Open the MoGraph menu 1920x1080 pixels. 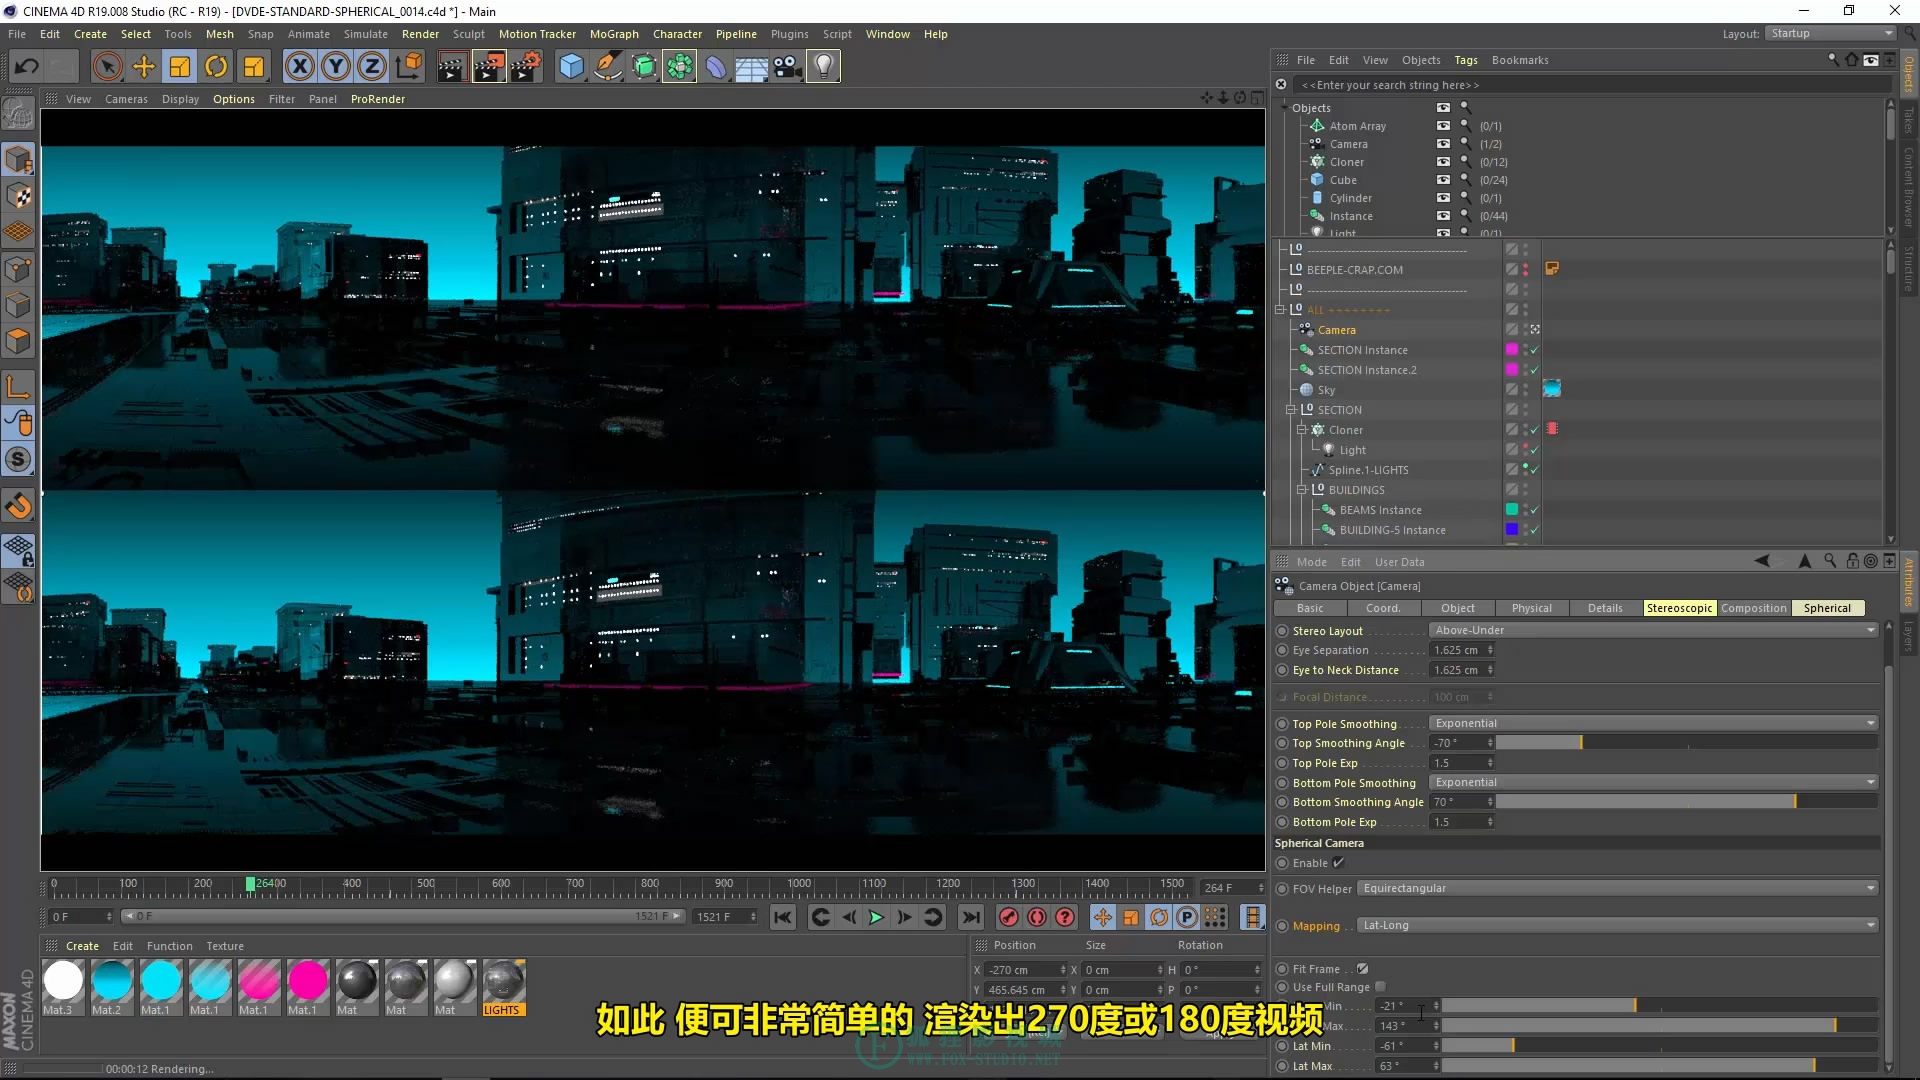tap(614, 34)
